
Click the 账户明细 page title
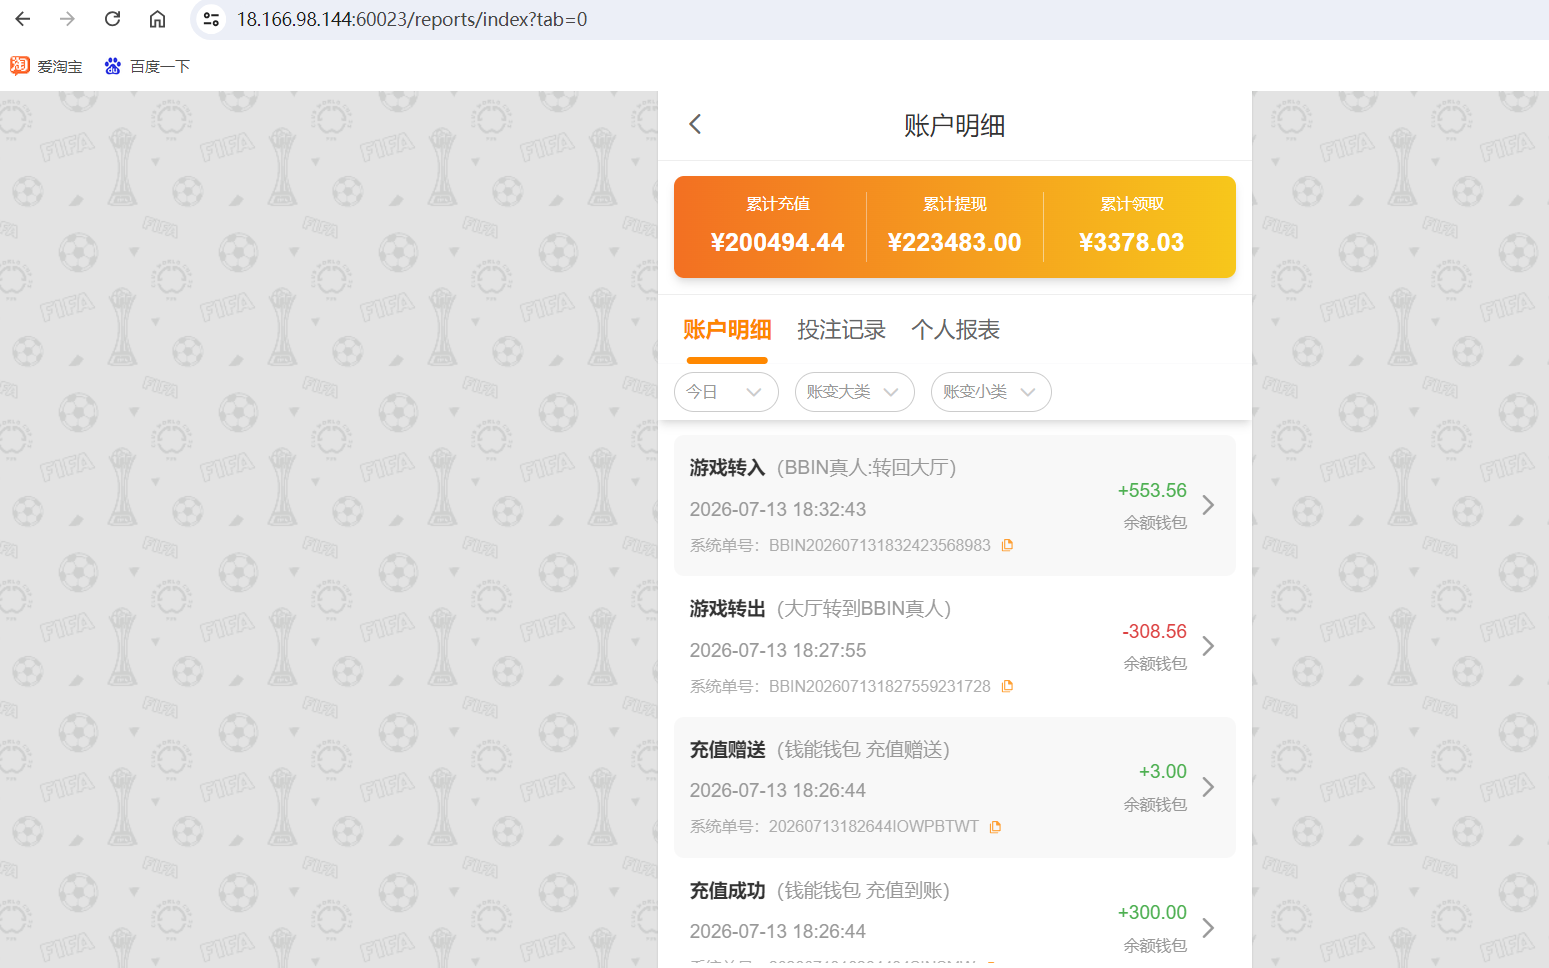(955, 125)
